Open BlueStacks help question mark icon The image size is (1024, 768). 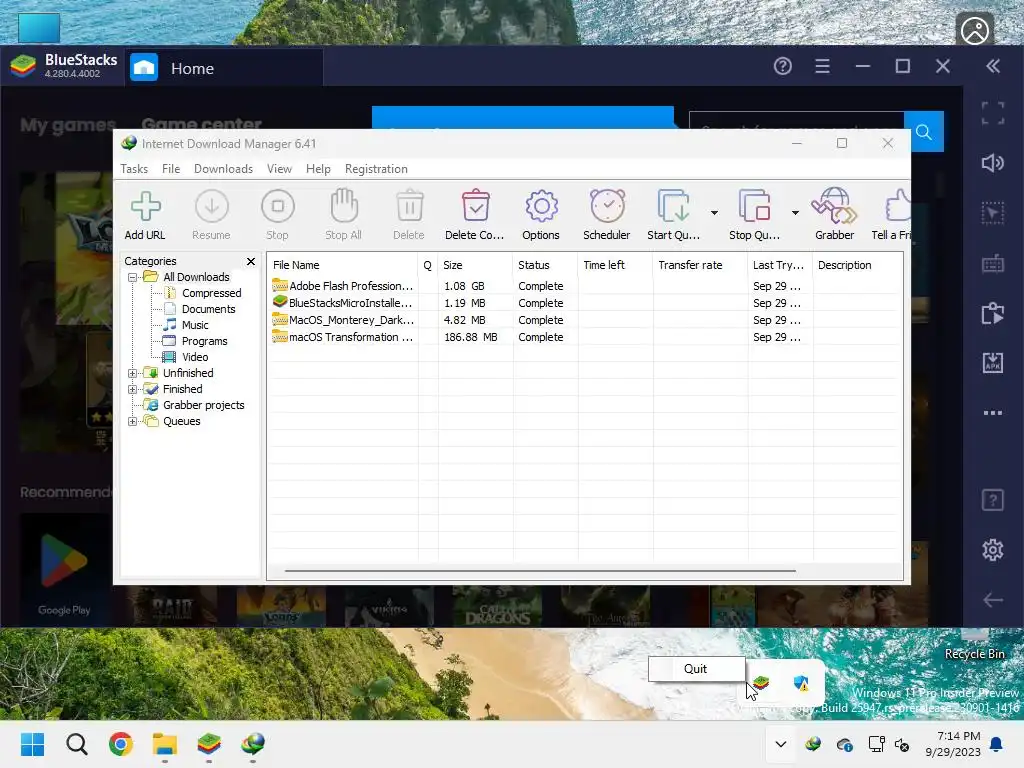[782, 66]
